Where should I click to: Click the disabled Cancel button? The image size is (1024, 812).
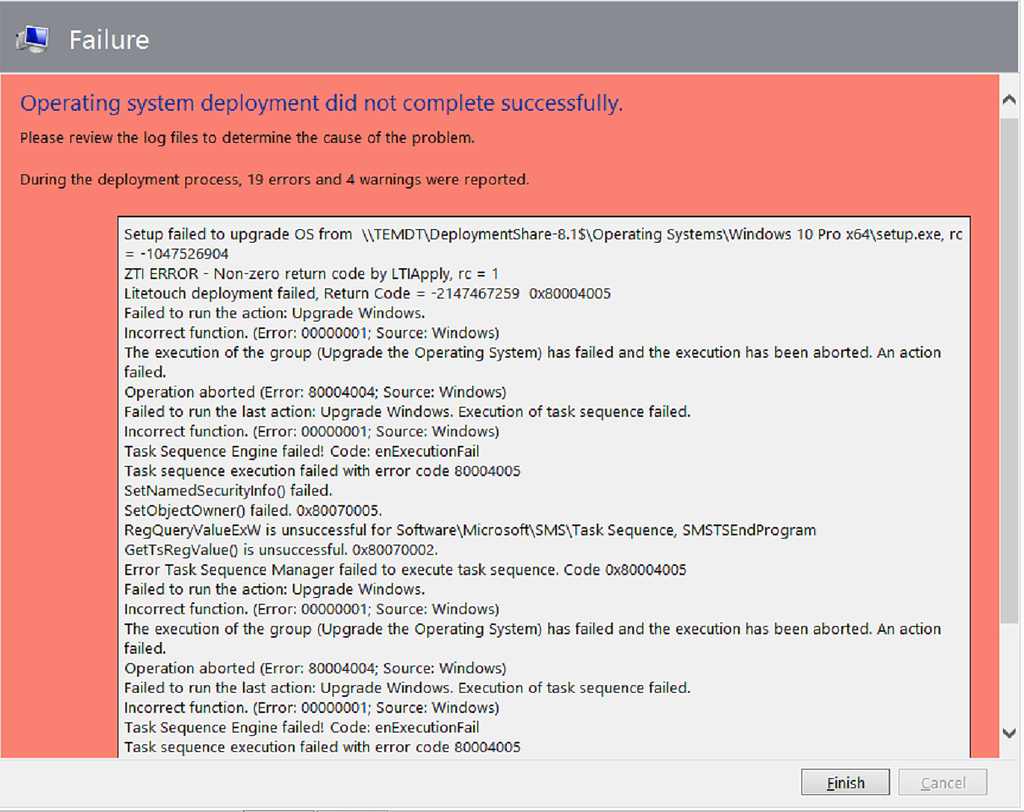[x=941, y=782]
